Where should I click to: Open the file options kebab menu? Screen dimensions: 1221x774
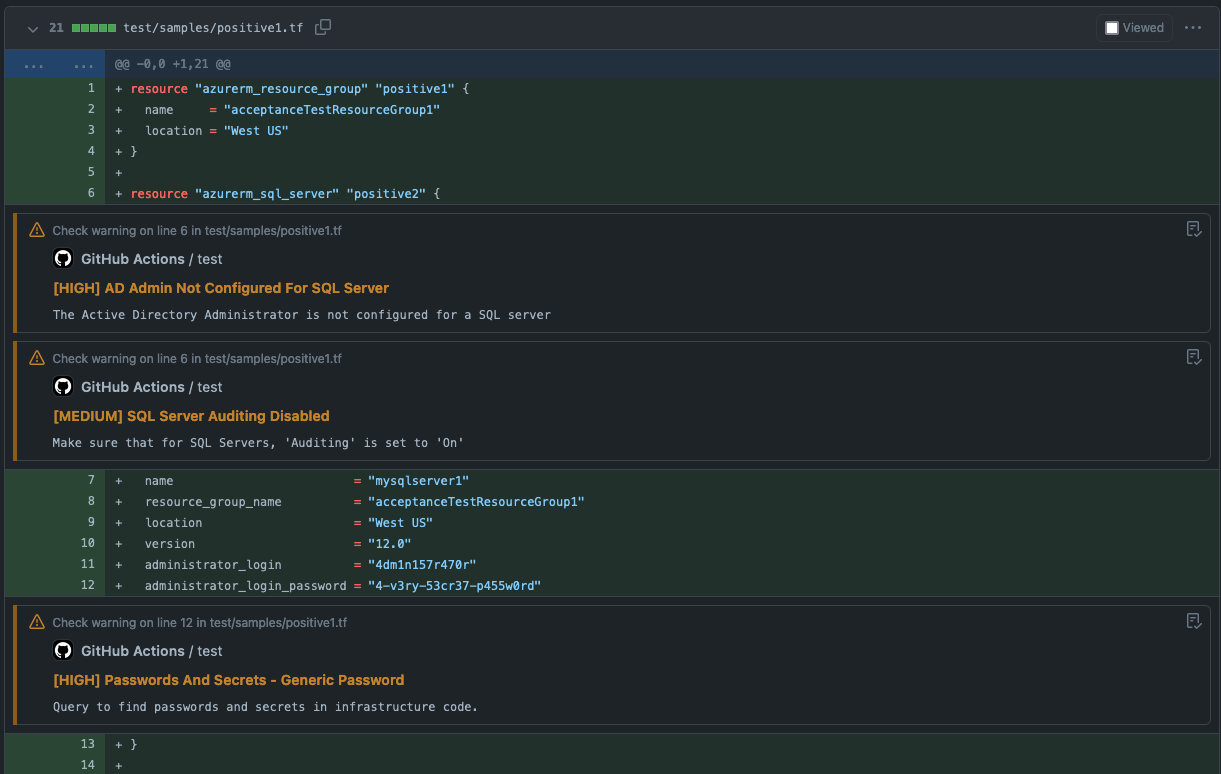point(1193,27)
